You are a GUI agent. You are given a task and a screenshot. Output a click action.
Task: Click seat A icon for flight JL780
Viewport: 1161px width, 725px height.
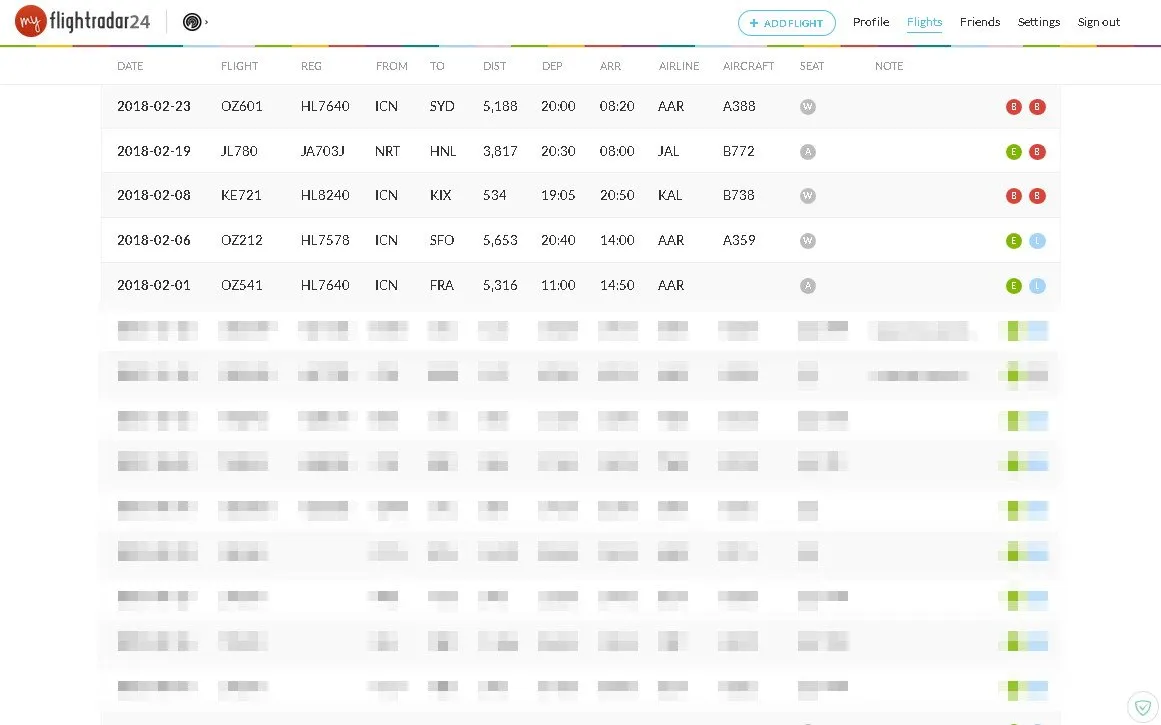pyautogui.click(x=808, y=152)
